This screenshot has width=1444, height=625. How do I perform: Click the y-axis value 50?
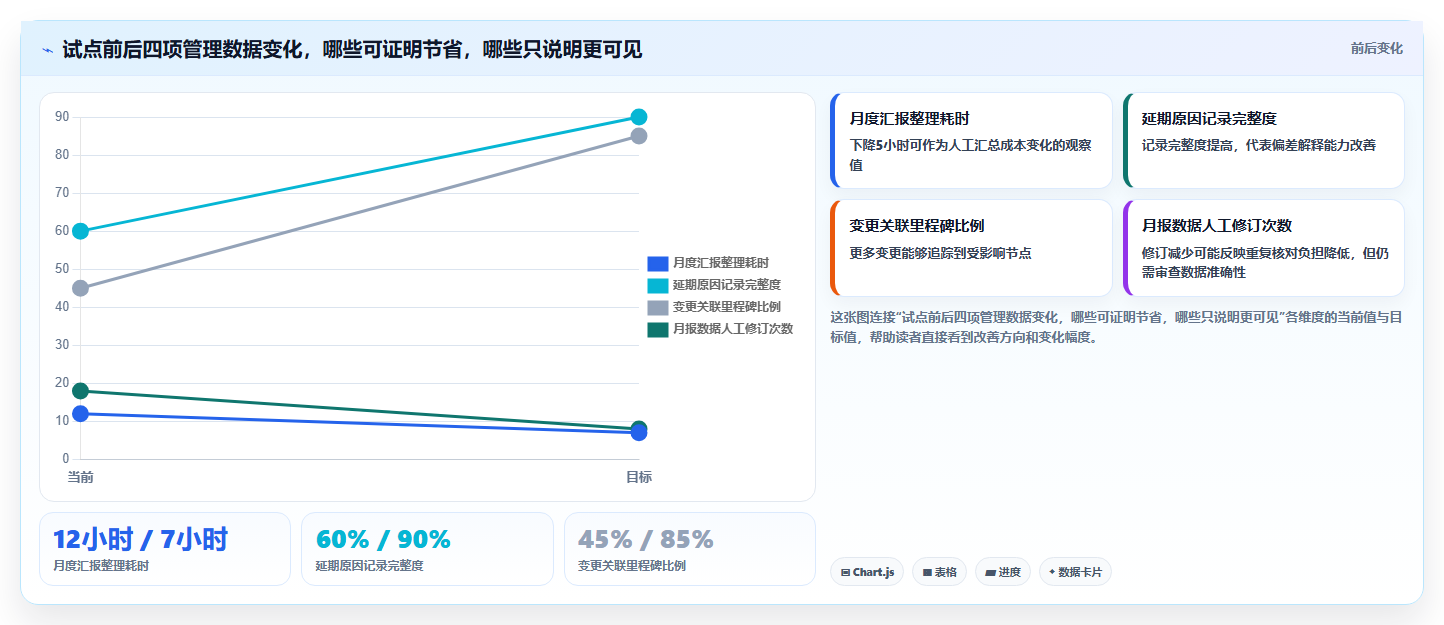(x=62, y=269)
